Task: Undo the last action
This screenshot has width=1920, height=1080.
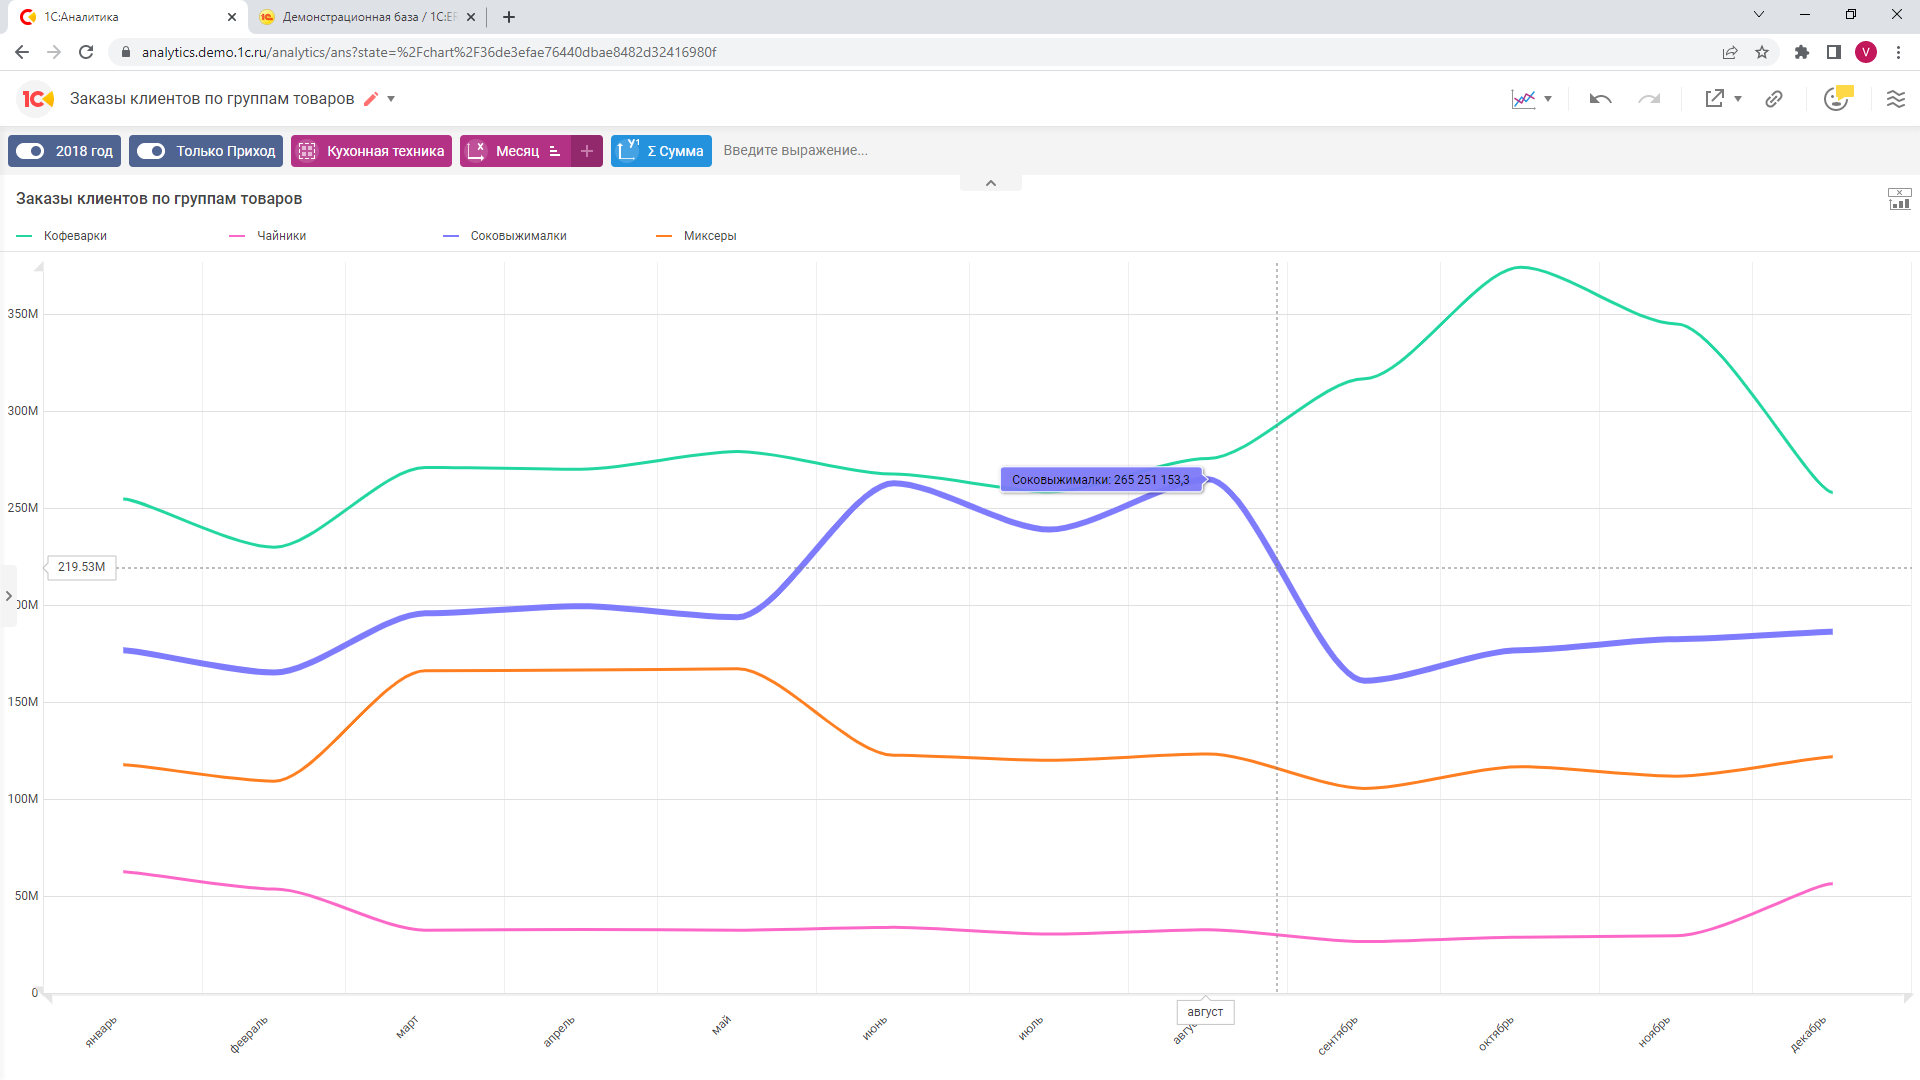Action: (x=1600, y=99)
